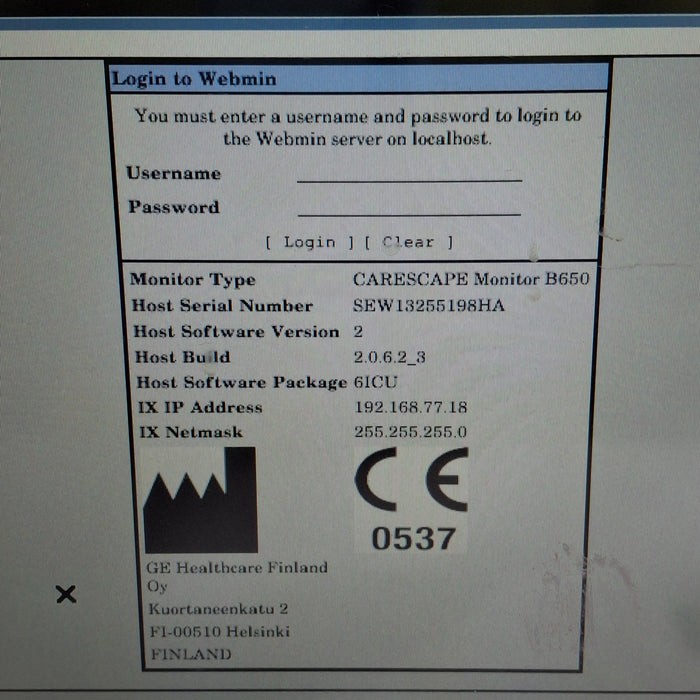The image size is (700, 700).
Task: Click the Username input field
Action: coord(409,173)
